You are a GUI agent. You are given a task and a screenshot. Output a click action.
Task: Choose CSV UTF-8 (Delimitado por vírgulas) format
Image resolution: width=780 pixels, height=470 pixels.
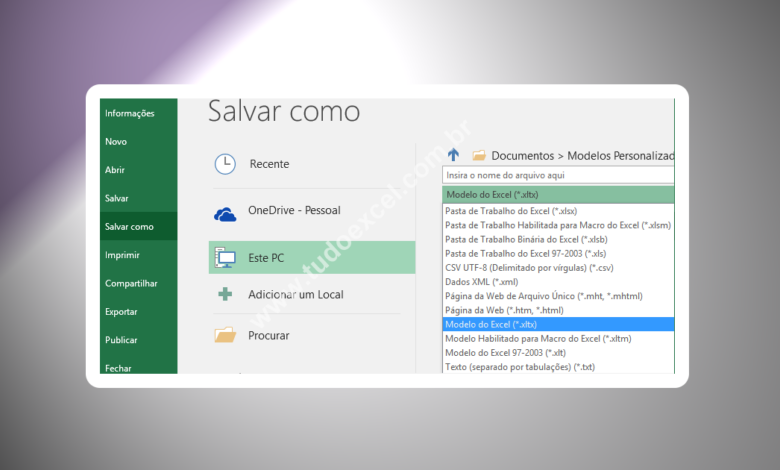tap(529, 268)
